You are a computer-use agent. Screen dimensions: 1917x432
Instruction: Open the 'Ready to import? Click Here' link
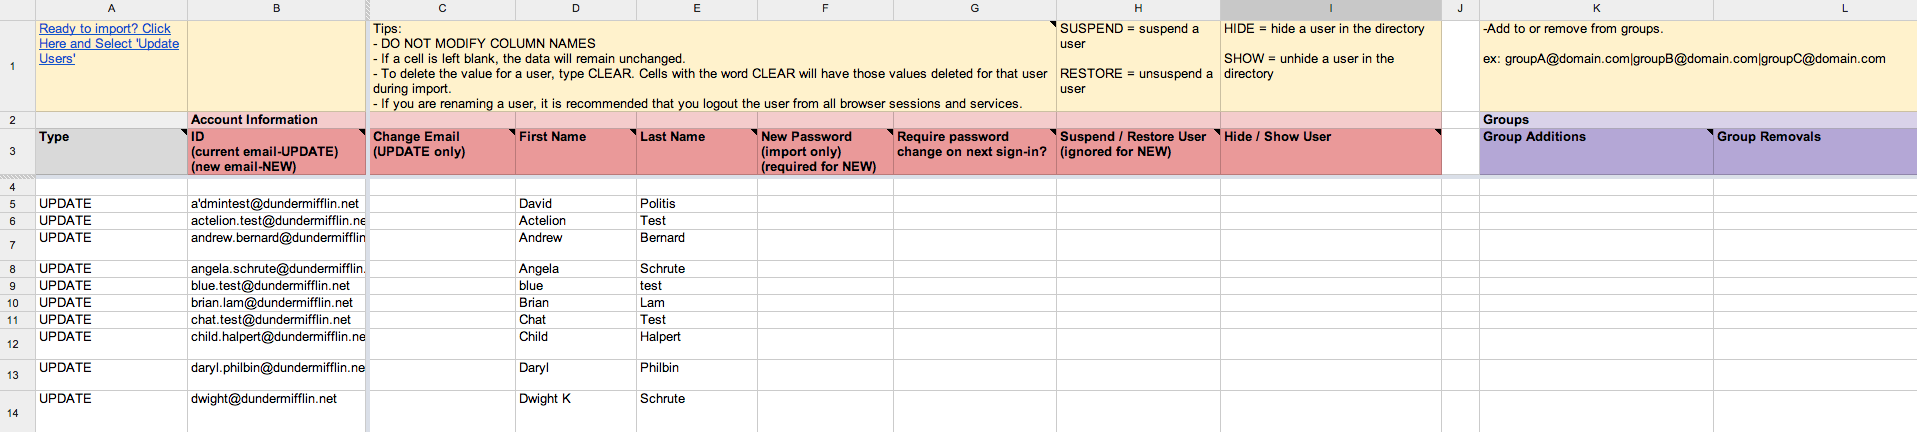[109, 44]
